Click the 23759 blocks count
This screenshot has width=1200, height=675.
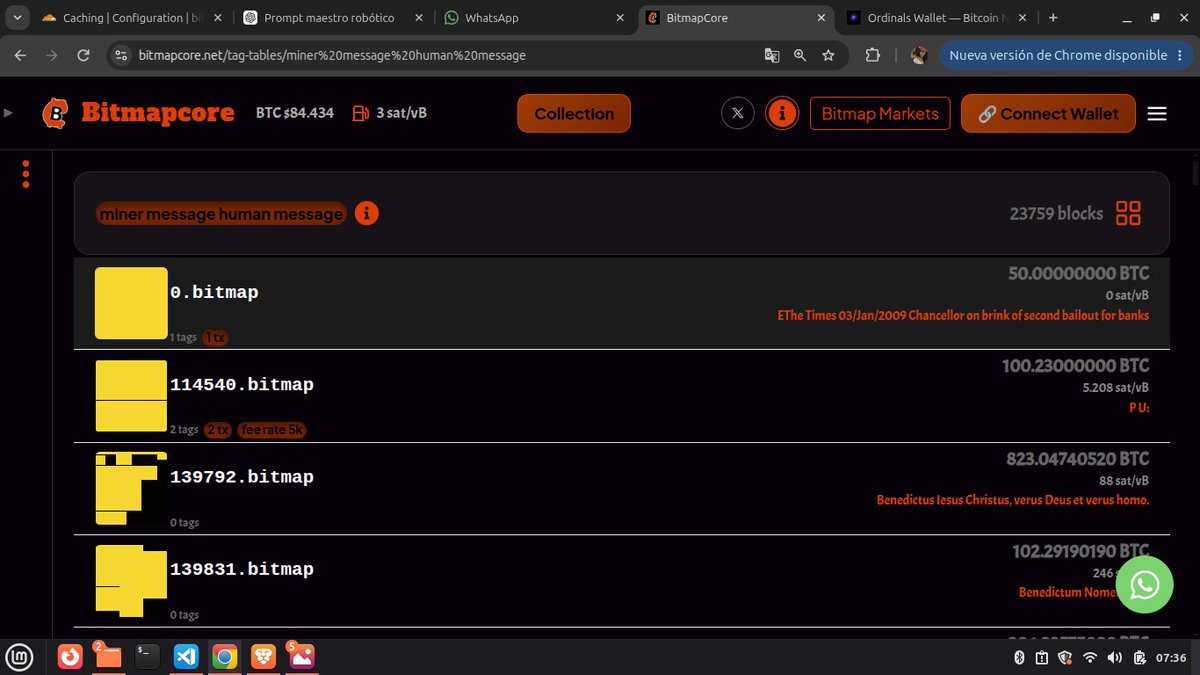(1056, 213)
